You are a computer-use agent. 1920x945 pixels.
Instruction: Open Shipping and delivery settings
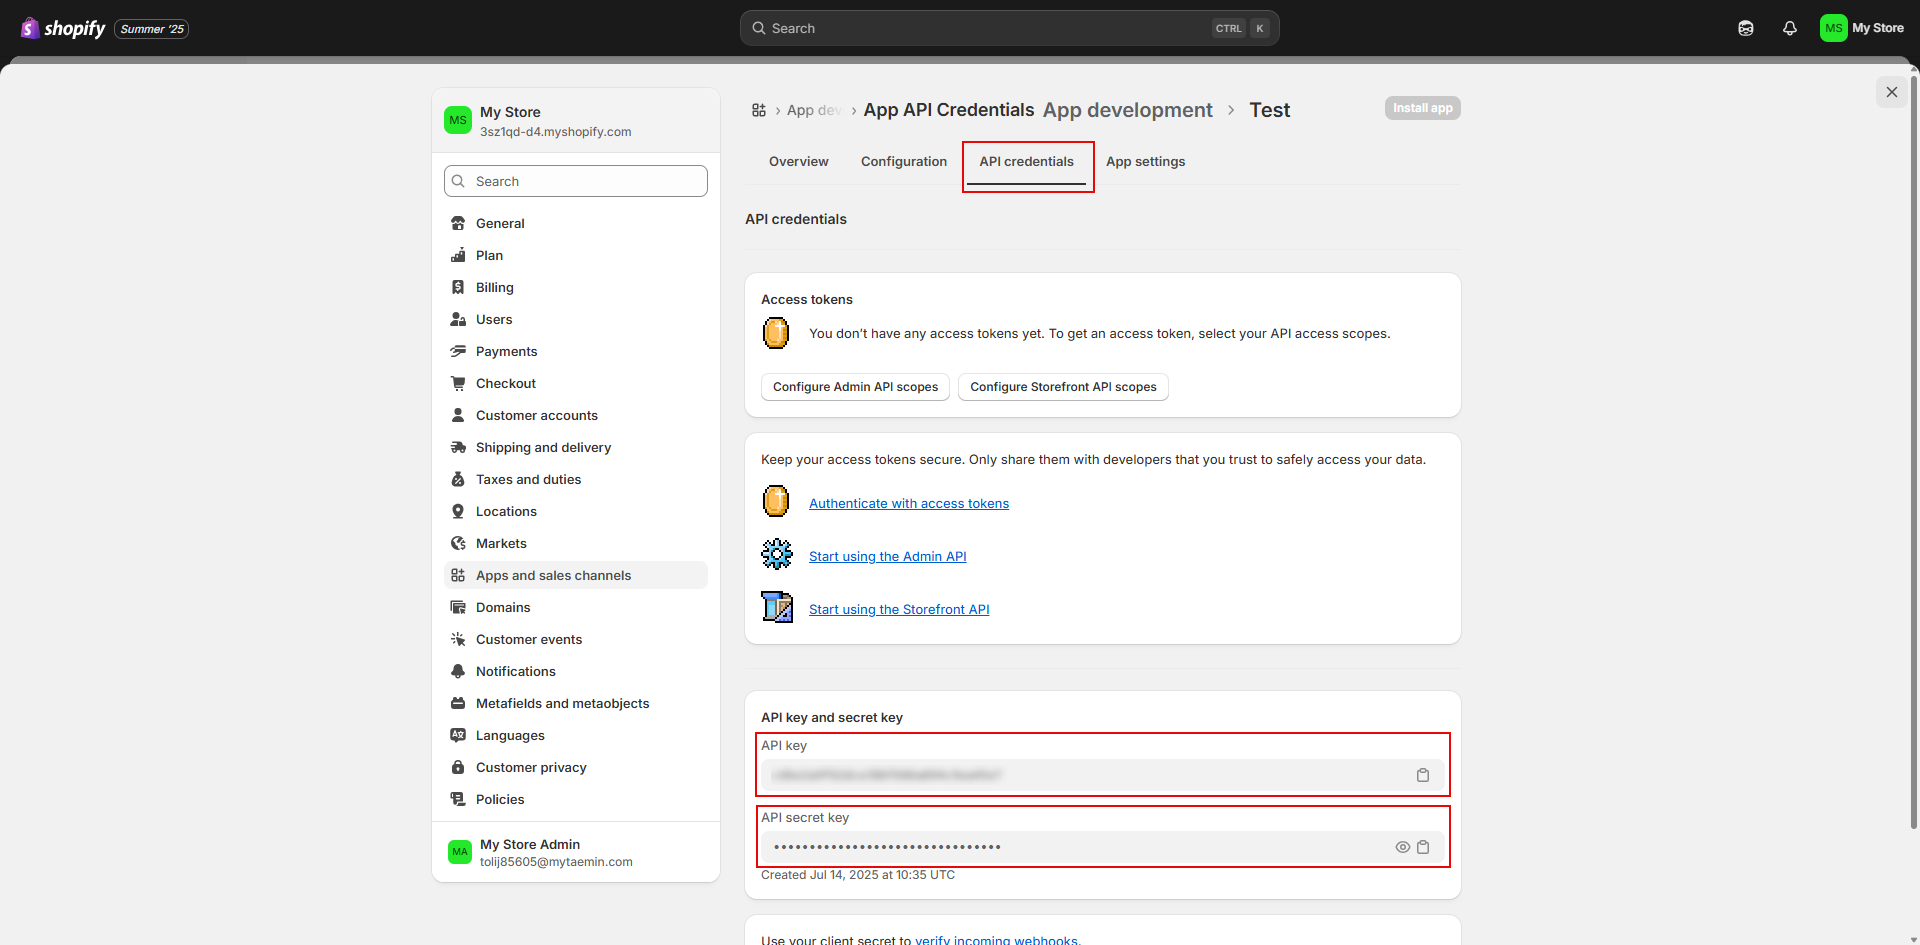(576, 447)
